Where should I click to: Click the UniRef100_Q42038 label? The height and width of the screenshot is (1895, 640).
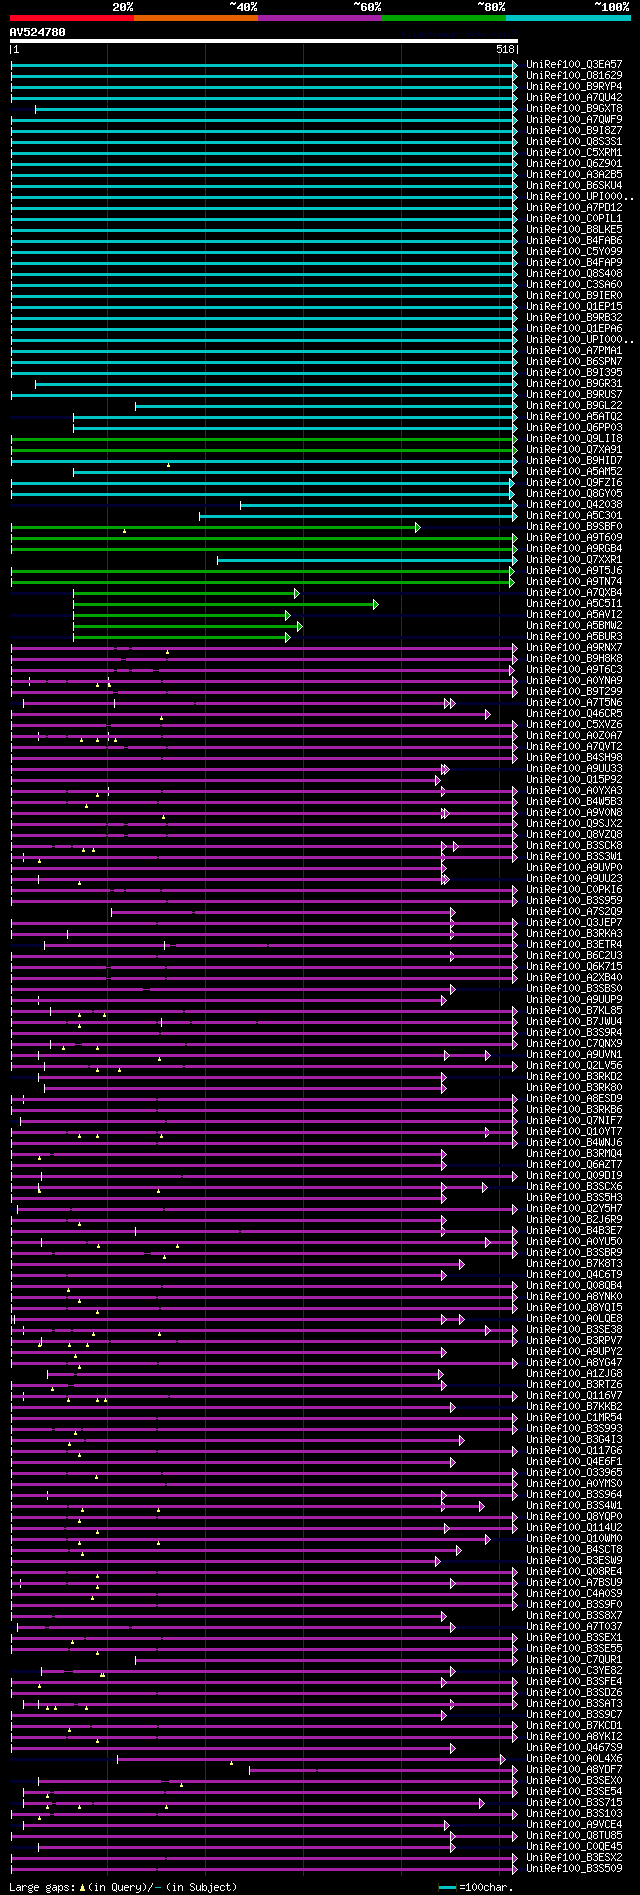pyautogui.click(x=574, y=505)
